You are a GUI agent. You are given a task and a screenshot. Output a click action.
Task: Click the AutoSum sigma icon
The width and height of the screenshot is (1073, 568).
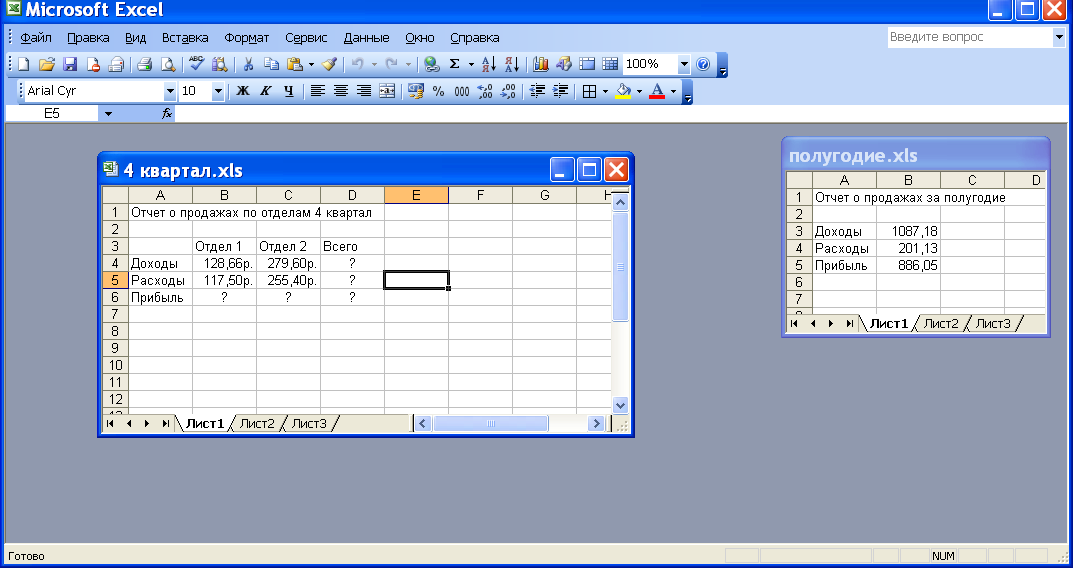click(x=454, y=64)
